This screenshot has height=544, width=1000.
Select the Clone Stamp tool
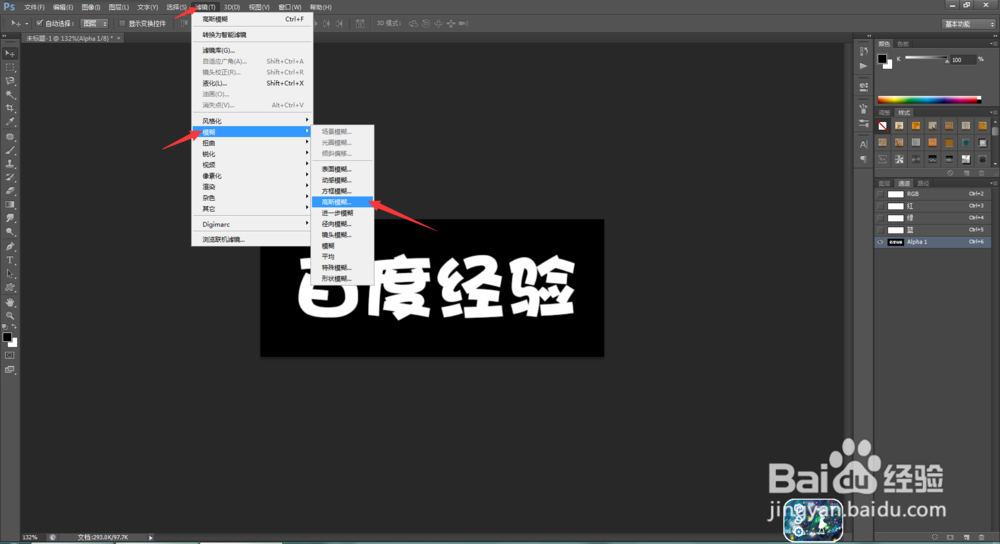coord(10,164)
